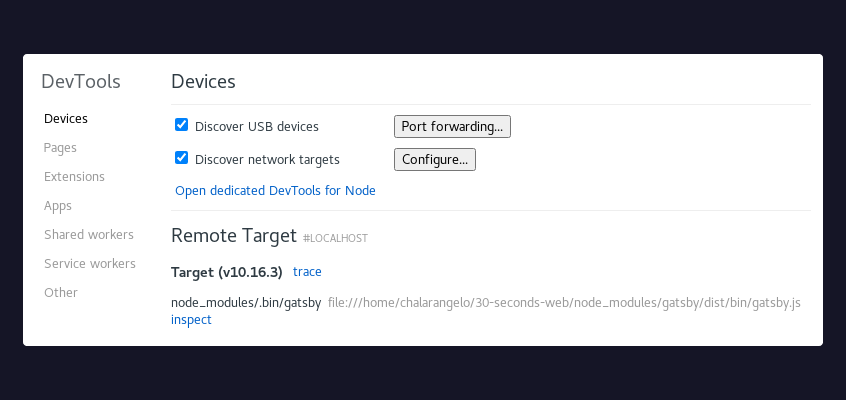
Task: Click the trace link beside Target
Action: (307, 271)
